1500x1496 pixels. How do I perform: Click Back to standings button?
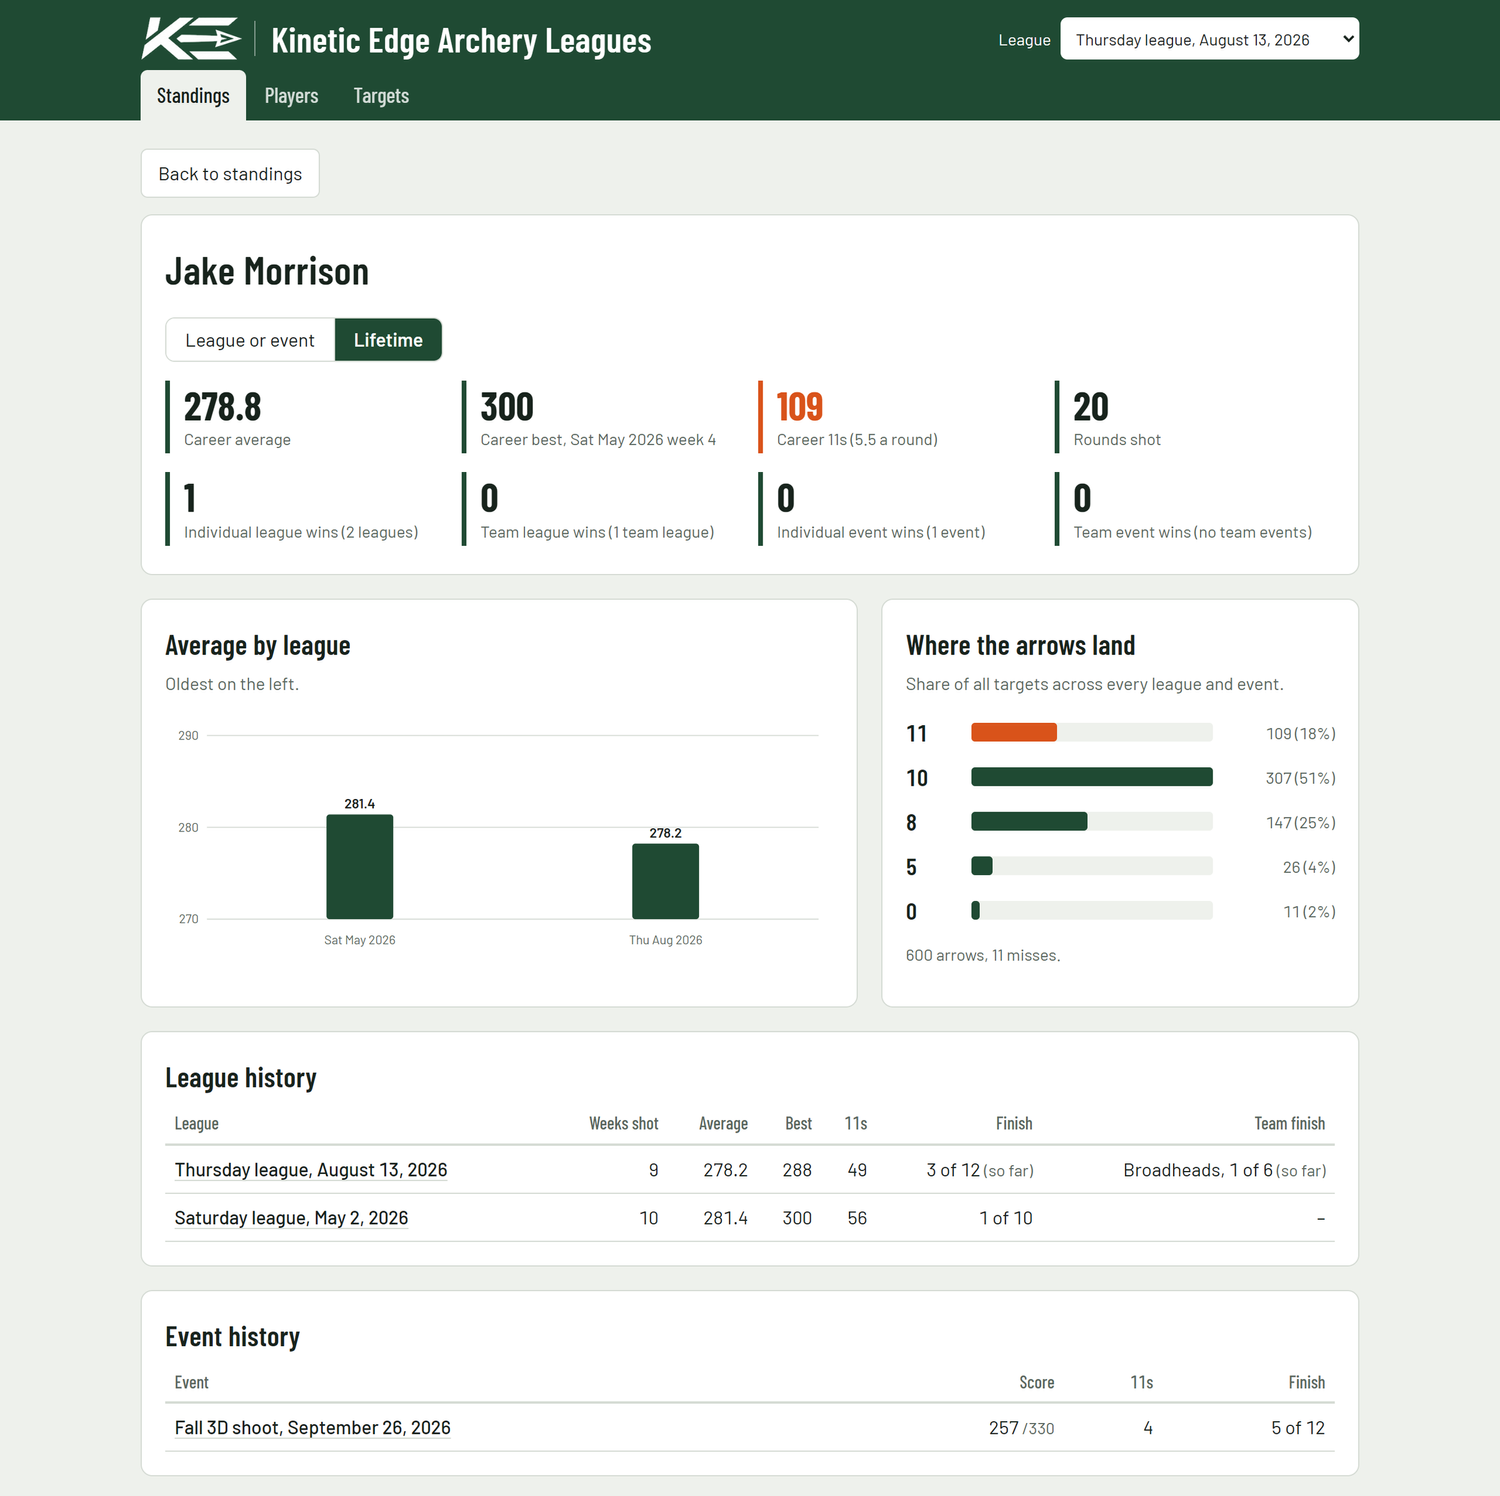click(230, 174)
